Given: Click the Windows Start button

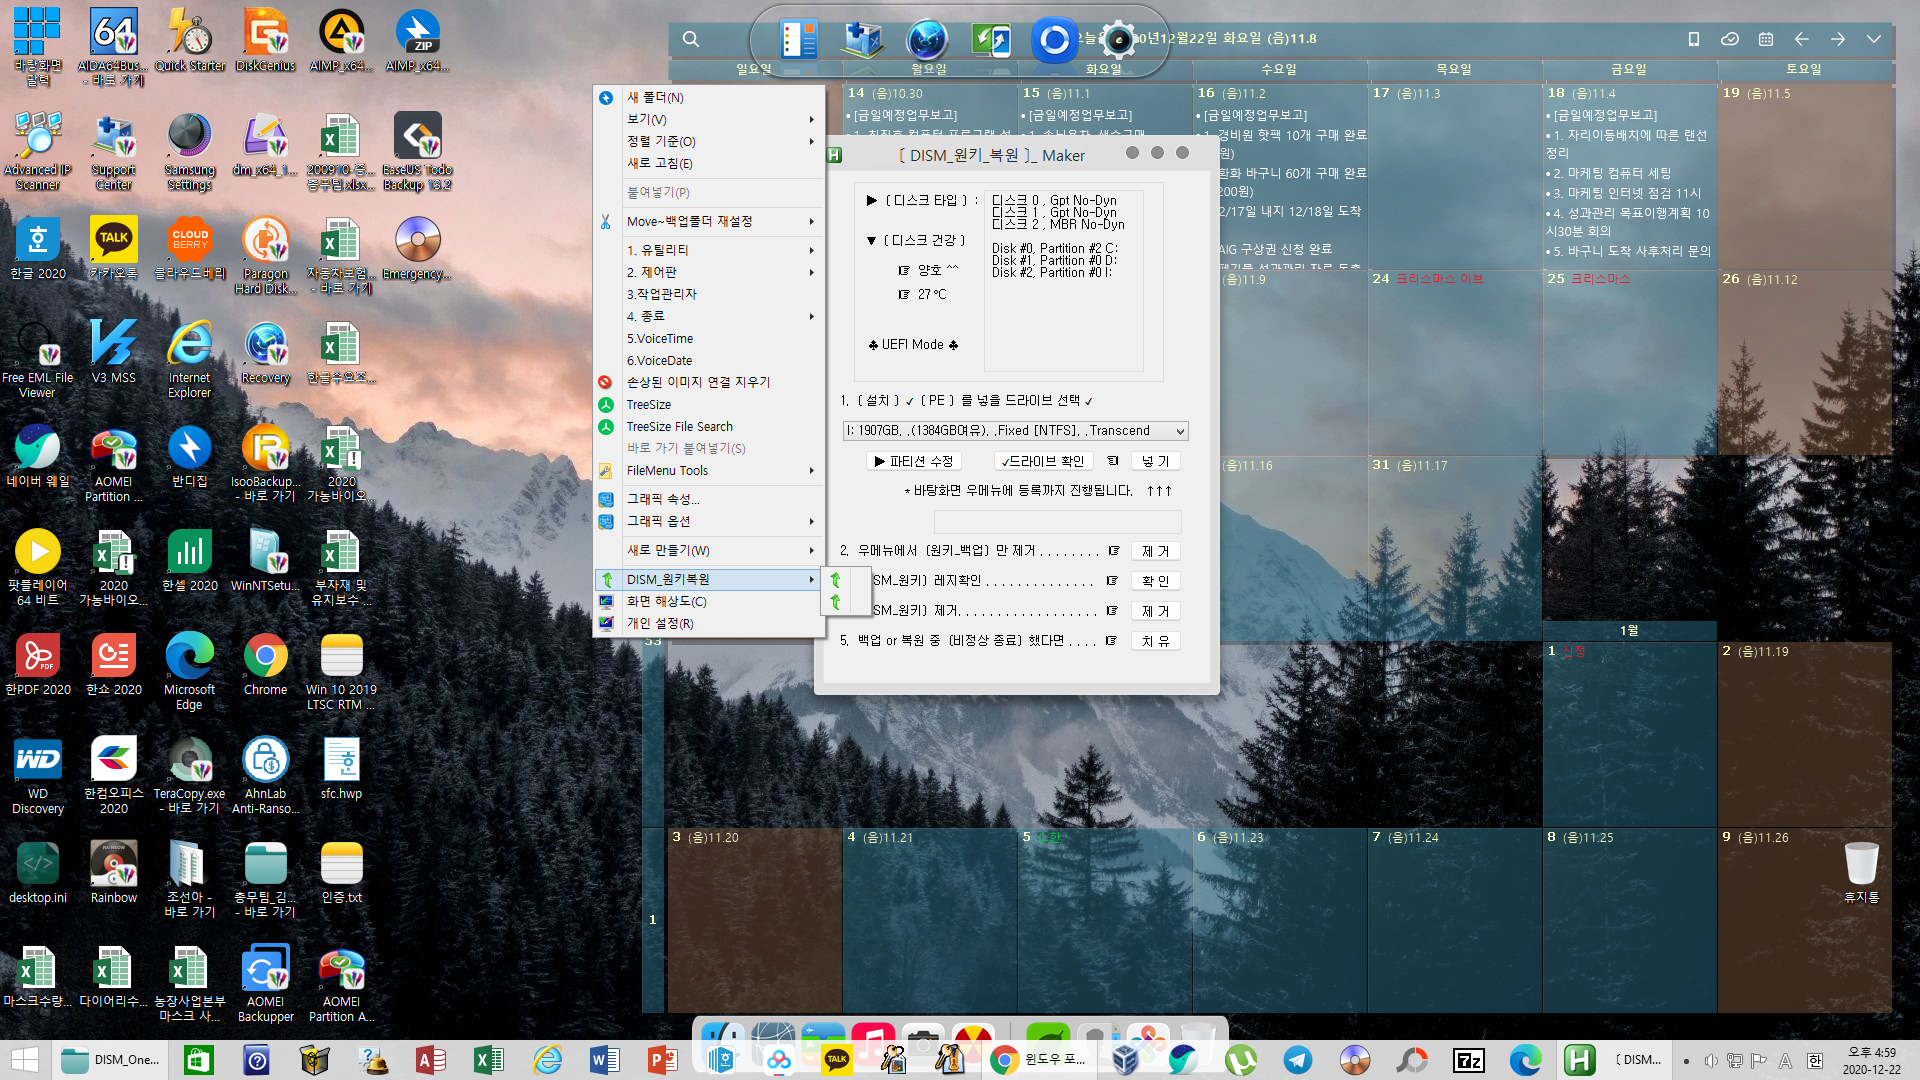Looking at the screenshot, I should [24, 1060].
